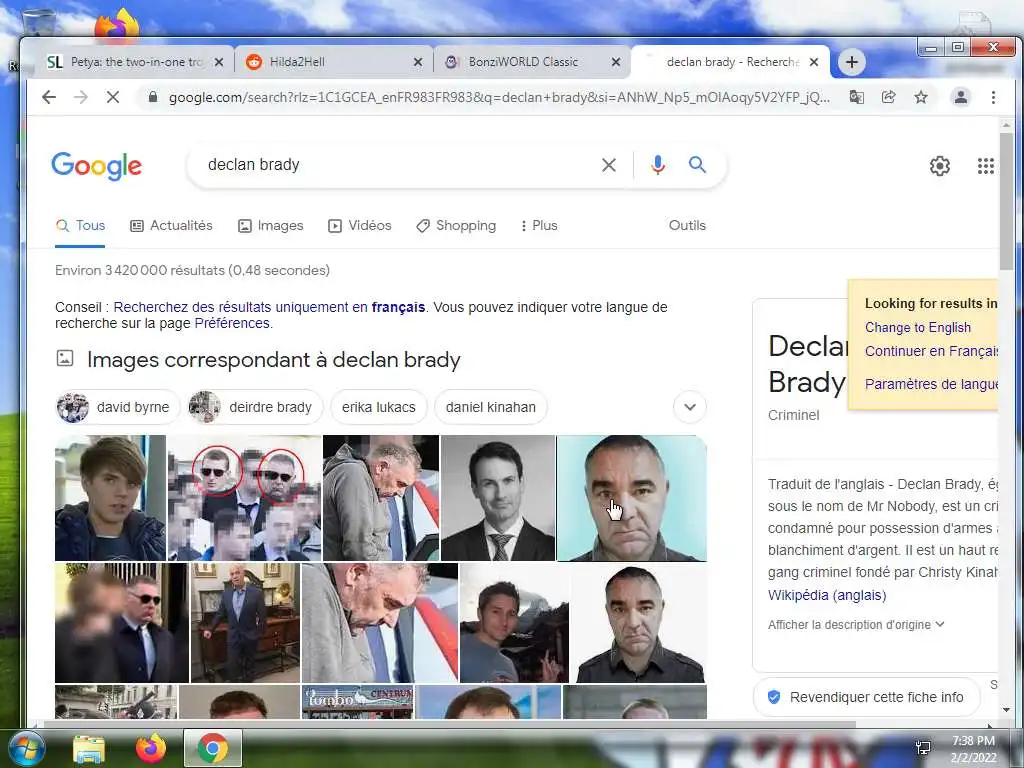Close the BonziWORLD Classic tab
Viewport: 1024px width, 768px height.
coord(616,62)
